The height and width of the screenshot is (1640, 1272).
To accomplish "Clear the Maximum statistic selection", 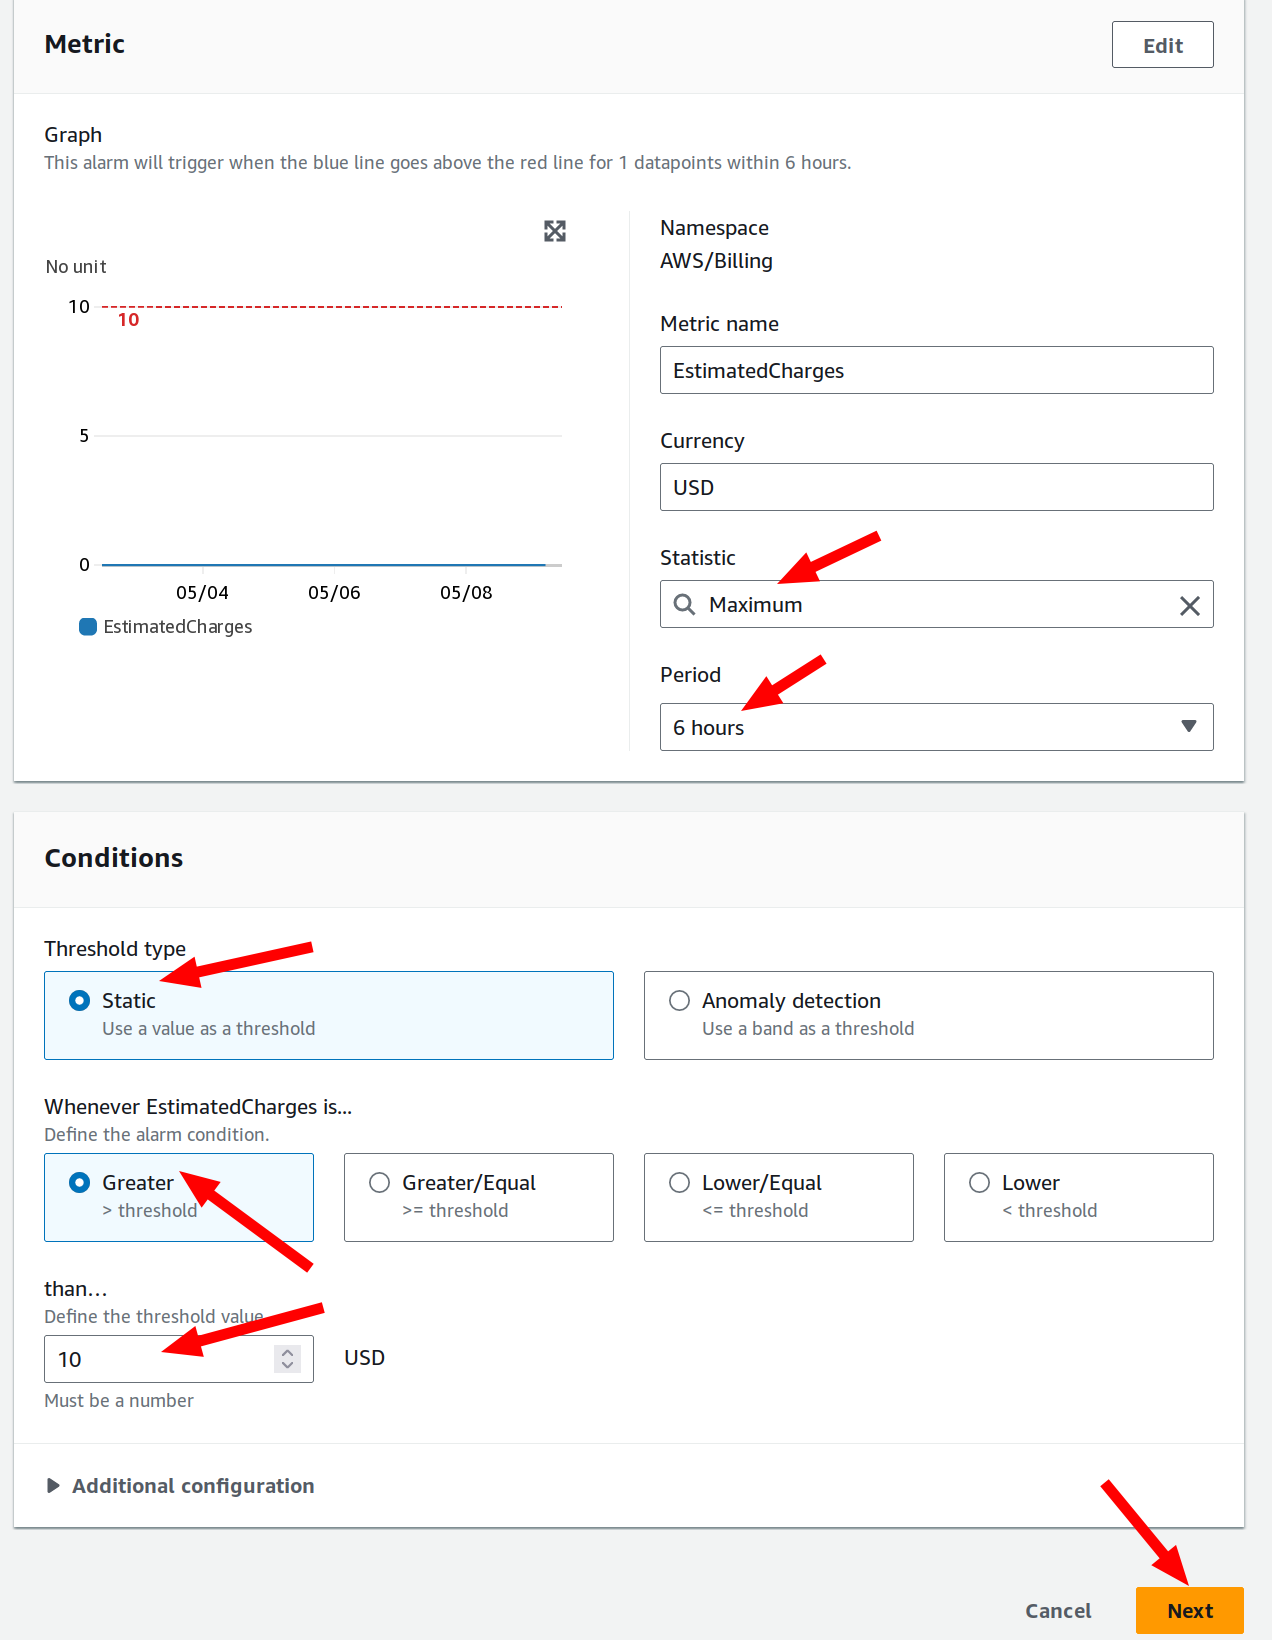I will (1189, 605).
